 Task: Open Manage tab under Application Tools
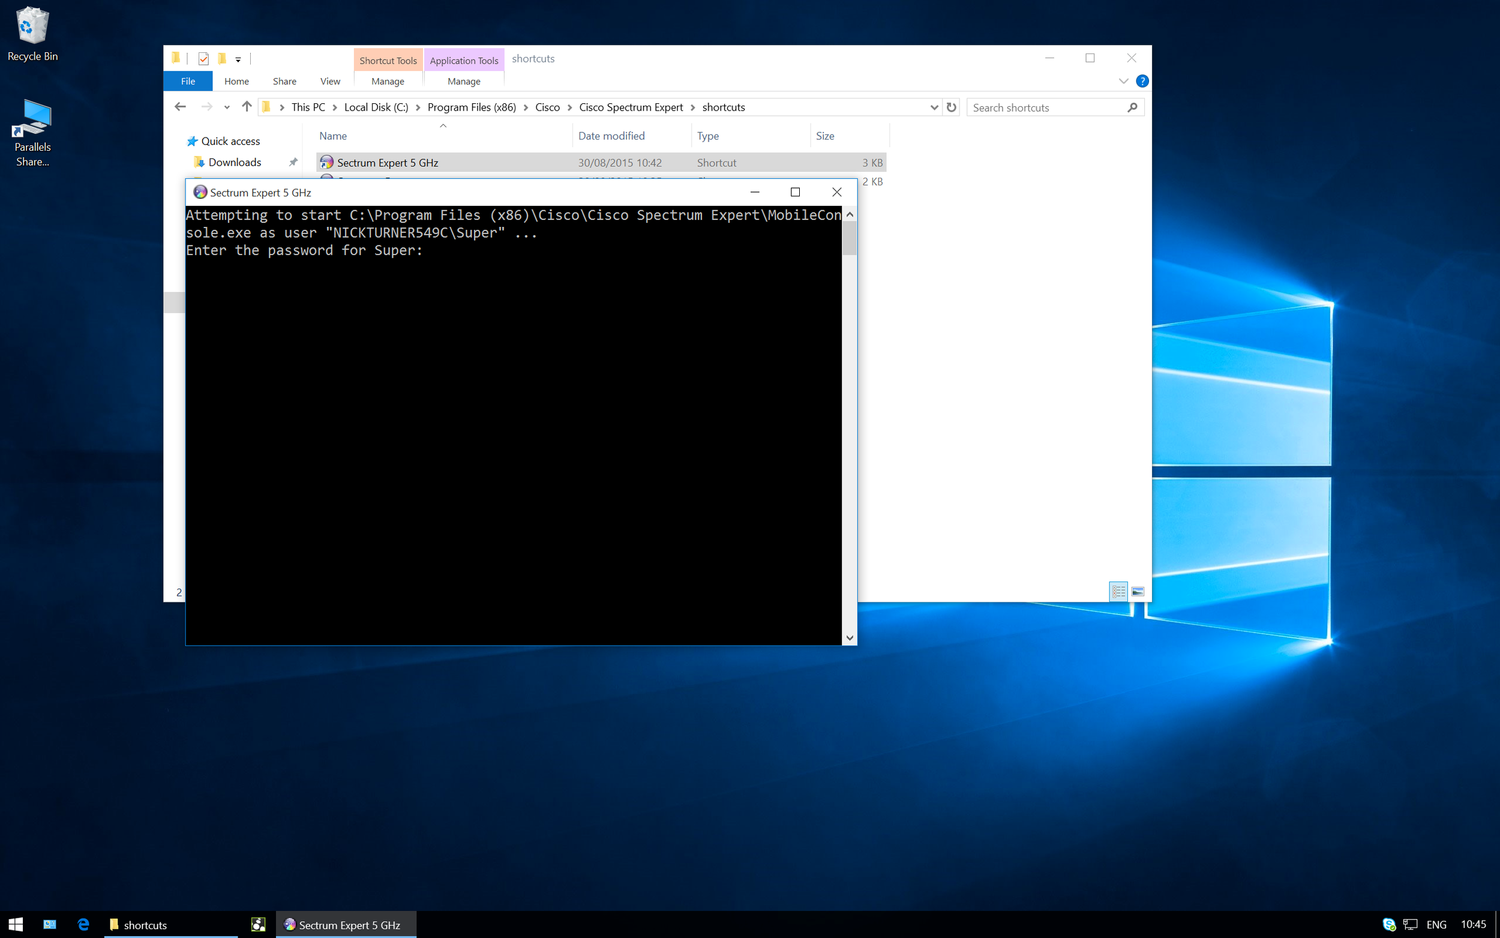[x=464, y=81]
